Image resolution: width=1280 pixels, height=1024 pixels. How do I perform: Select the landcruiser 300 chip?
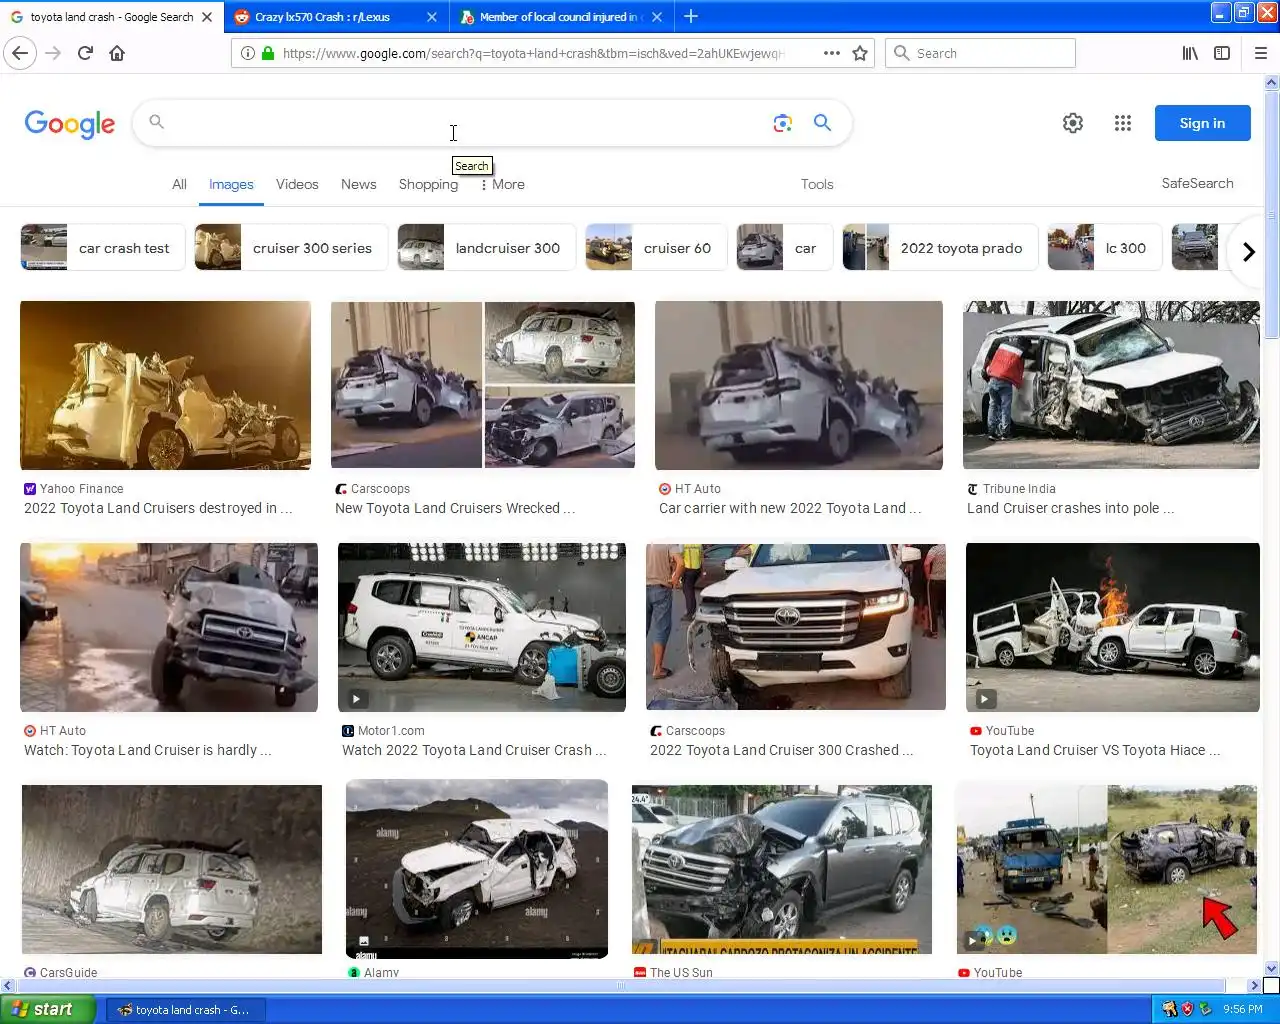(487, 248)
